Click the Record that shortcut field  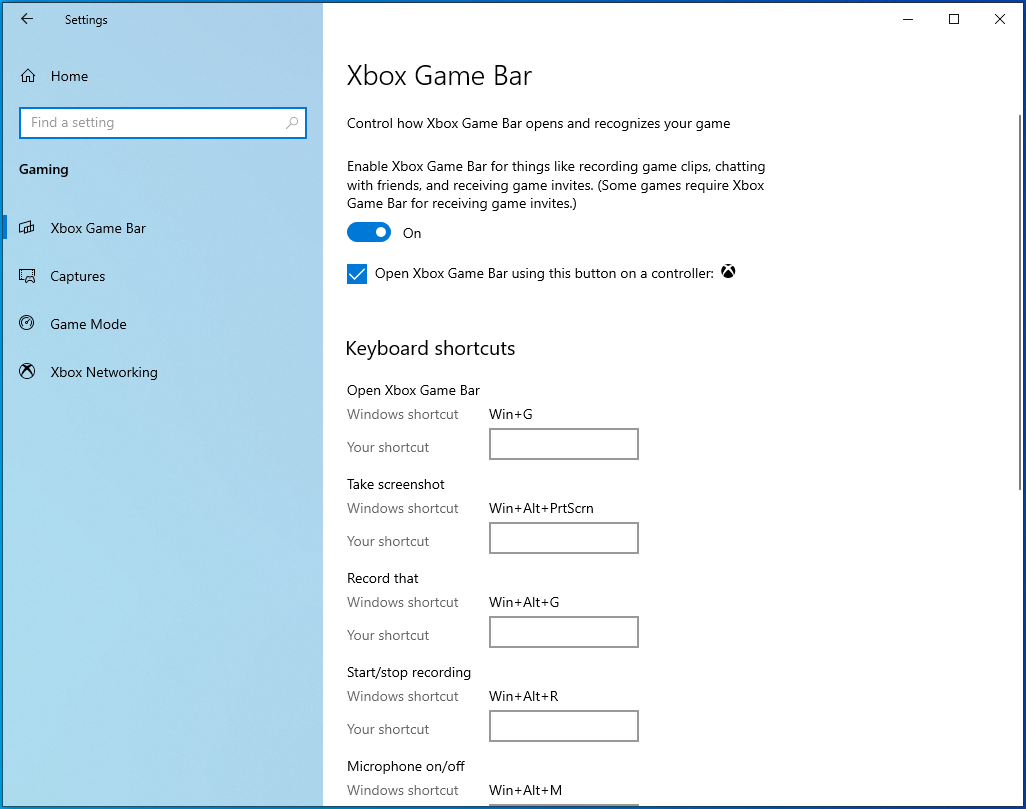tap(563, 632)
